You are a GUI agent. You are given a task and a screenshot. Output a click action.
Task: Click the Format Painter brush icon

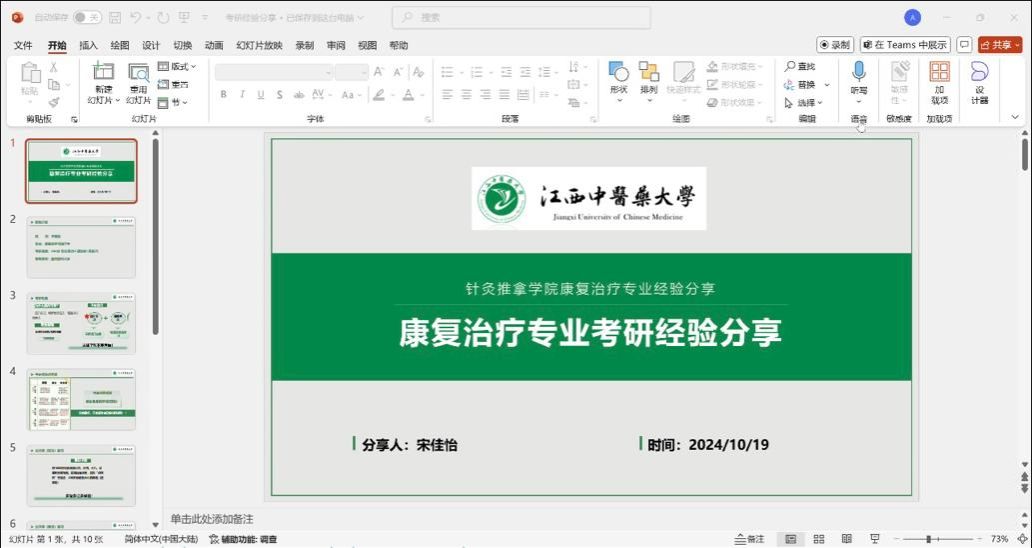(54, 102)
